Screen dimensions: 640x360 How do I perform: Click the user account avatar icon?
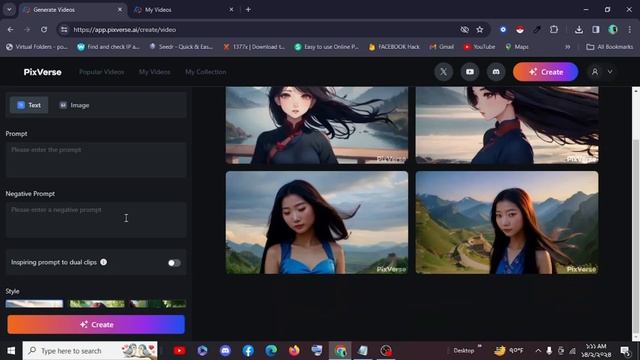click(595, 72)
